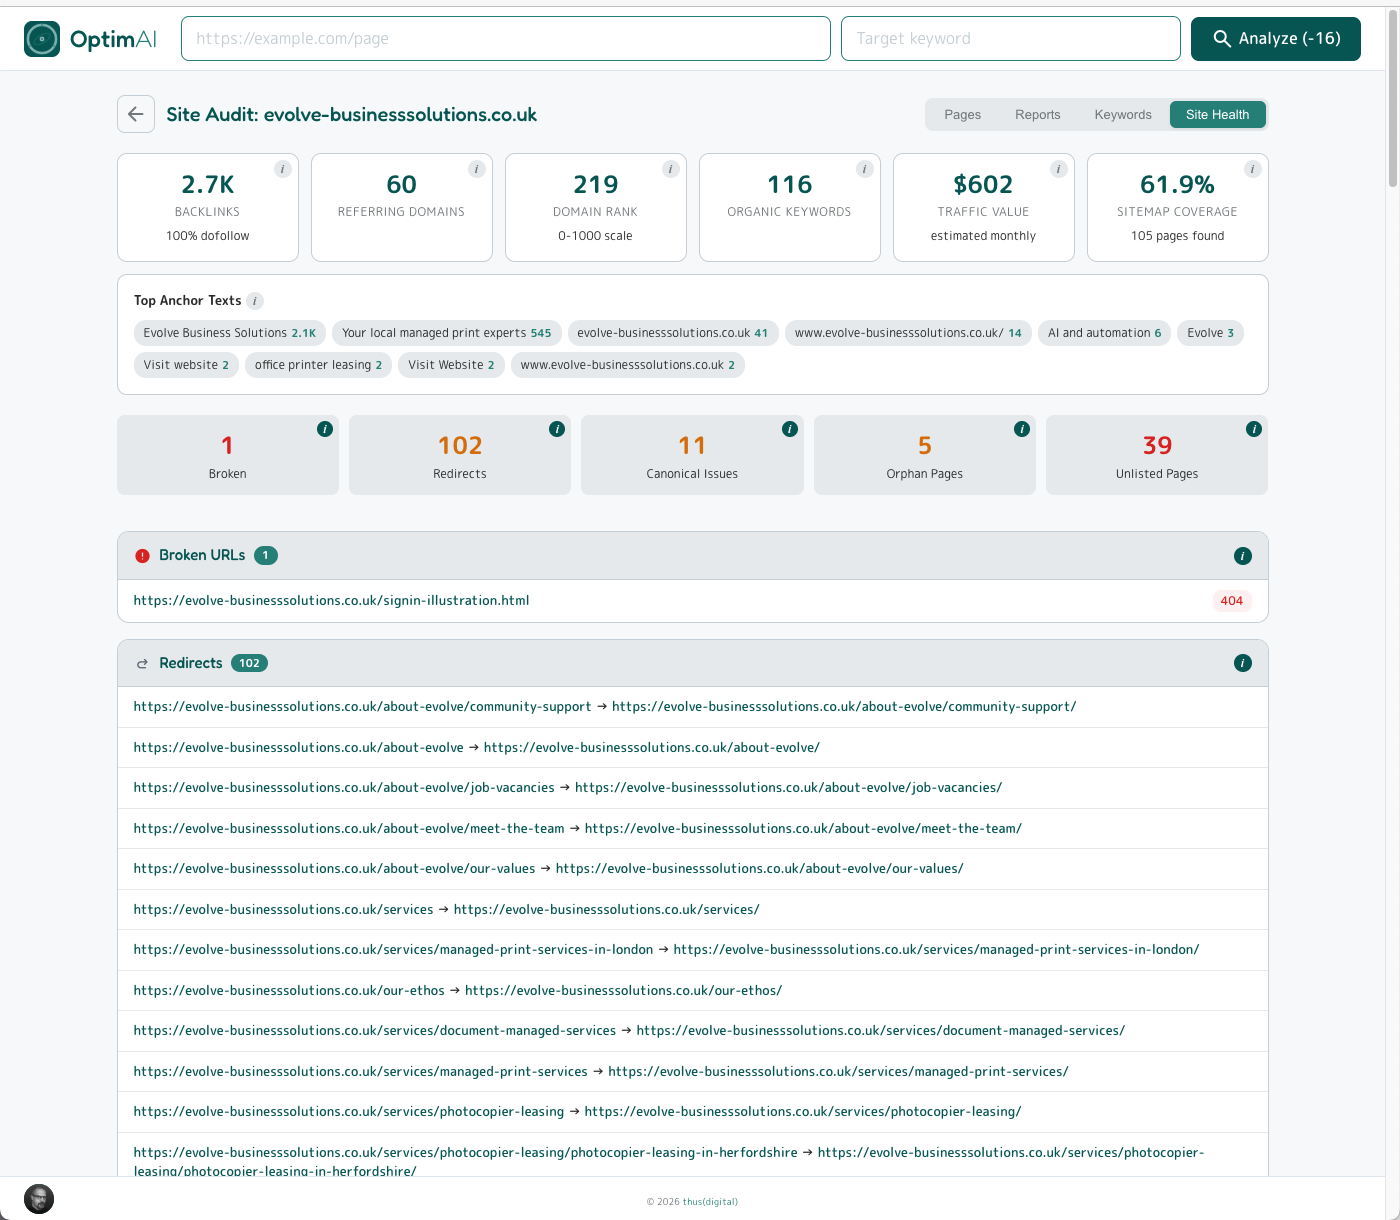
Task: Open info icon in Redirects section header
Action: point(1243,663)
